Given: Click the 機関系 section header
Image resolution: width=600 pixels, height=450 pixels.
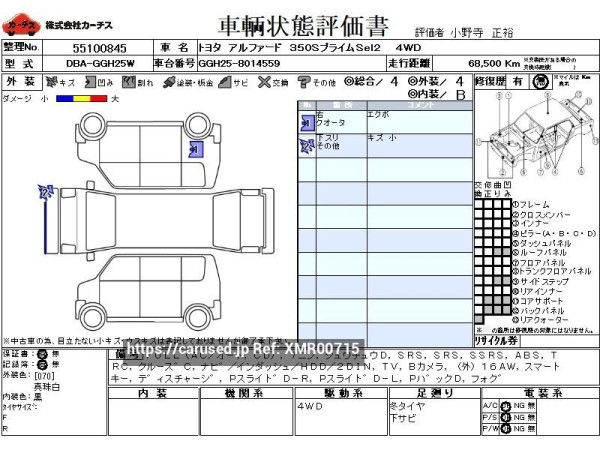Looking at the screenshot, I should coord(244,393).
